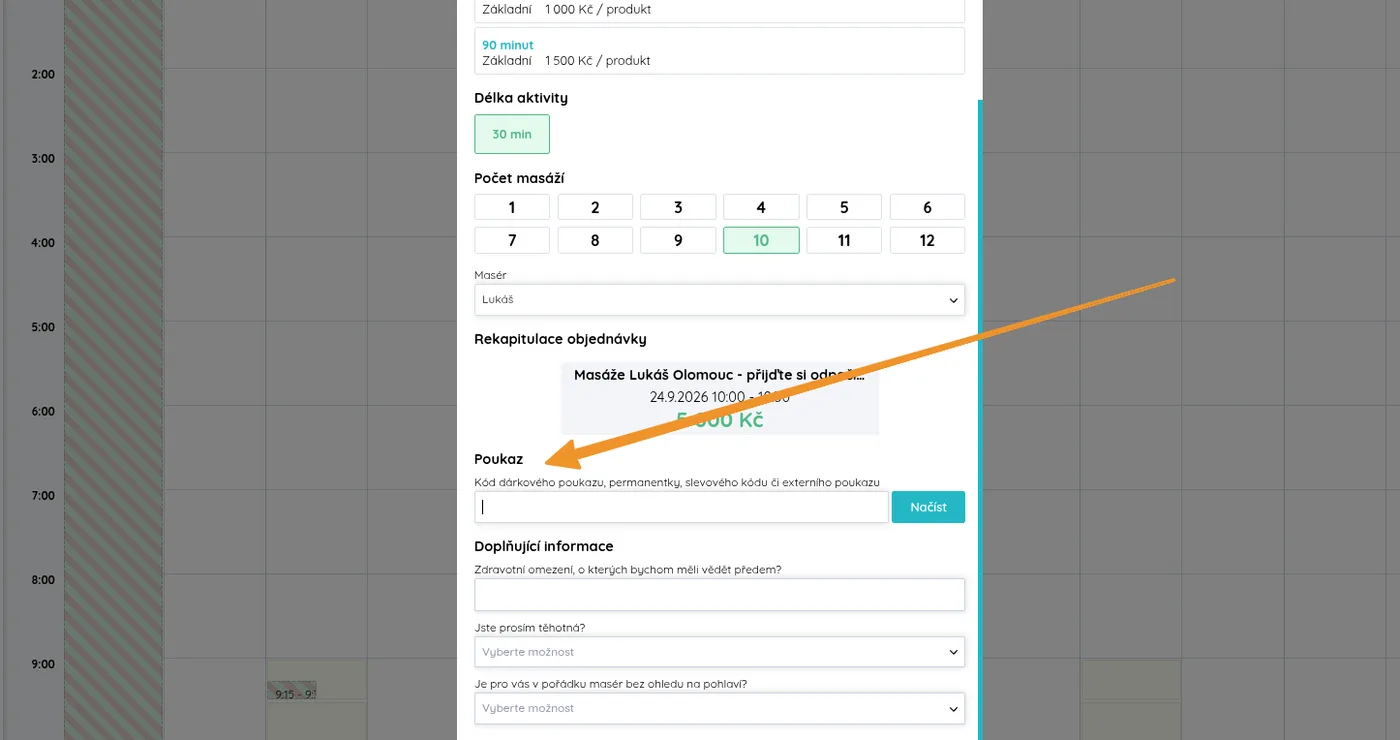1400x740 pixels.
Task: Choose 5 massages option
Action: (x=844, y=207)
